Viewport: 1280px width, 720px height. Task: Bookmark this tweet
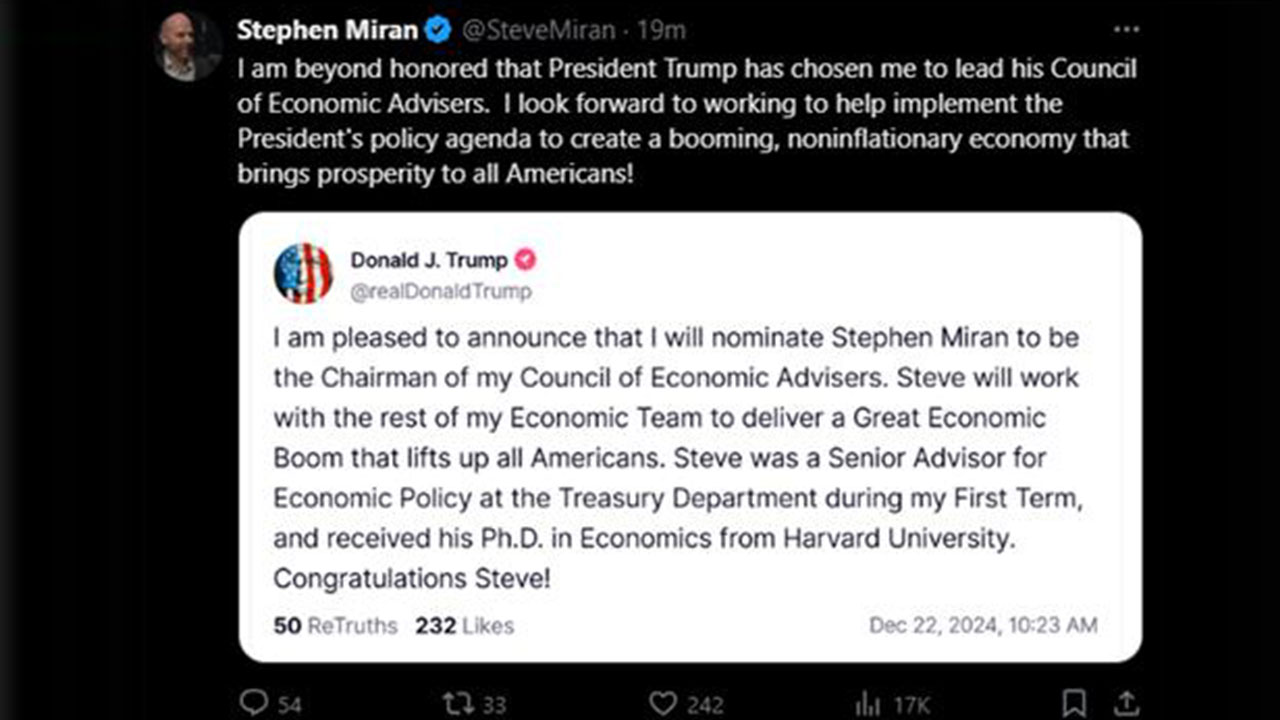pos(1075,704)
